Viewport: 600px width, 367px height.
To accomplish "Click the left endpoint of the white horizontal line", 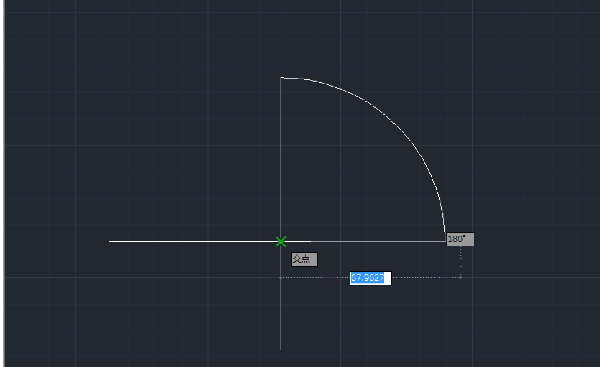I will click(x=110, y=241).
